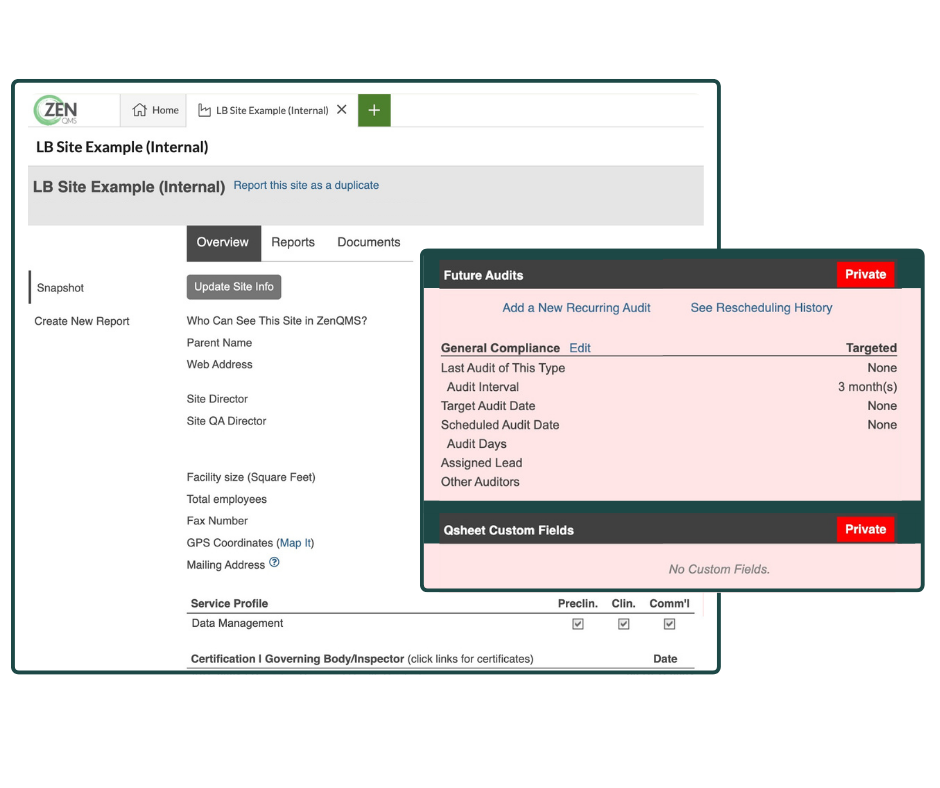Switch to the Documents tab

[x=369, y=242]
